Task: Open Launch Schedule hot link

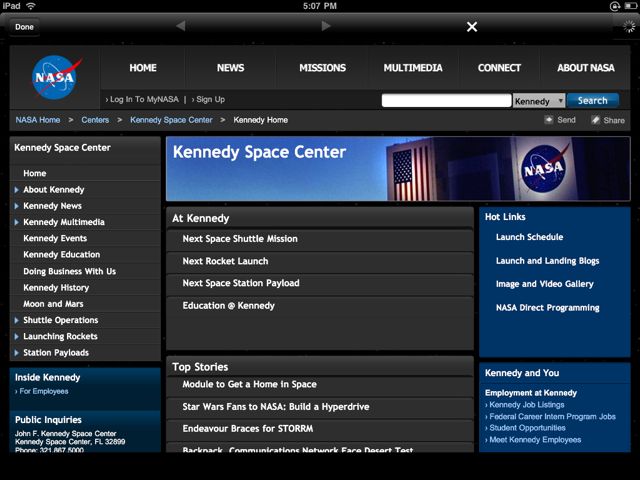Action: [529, 237]
